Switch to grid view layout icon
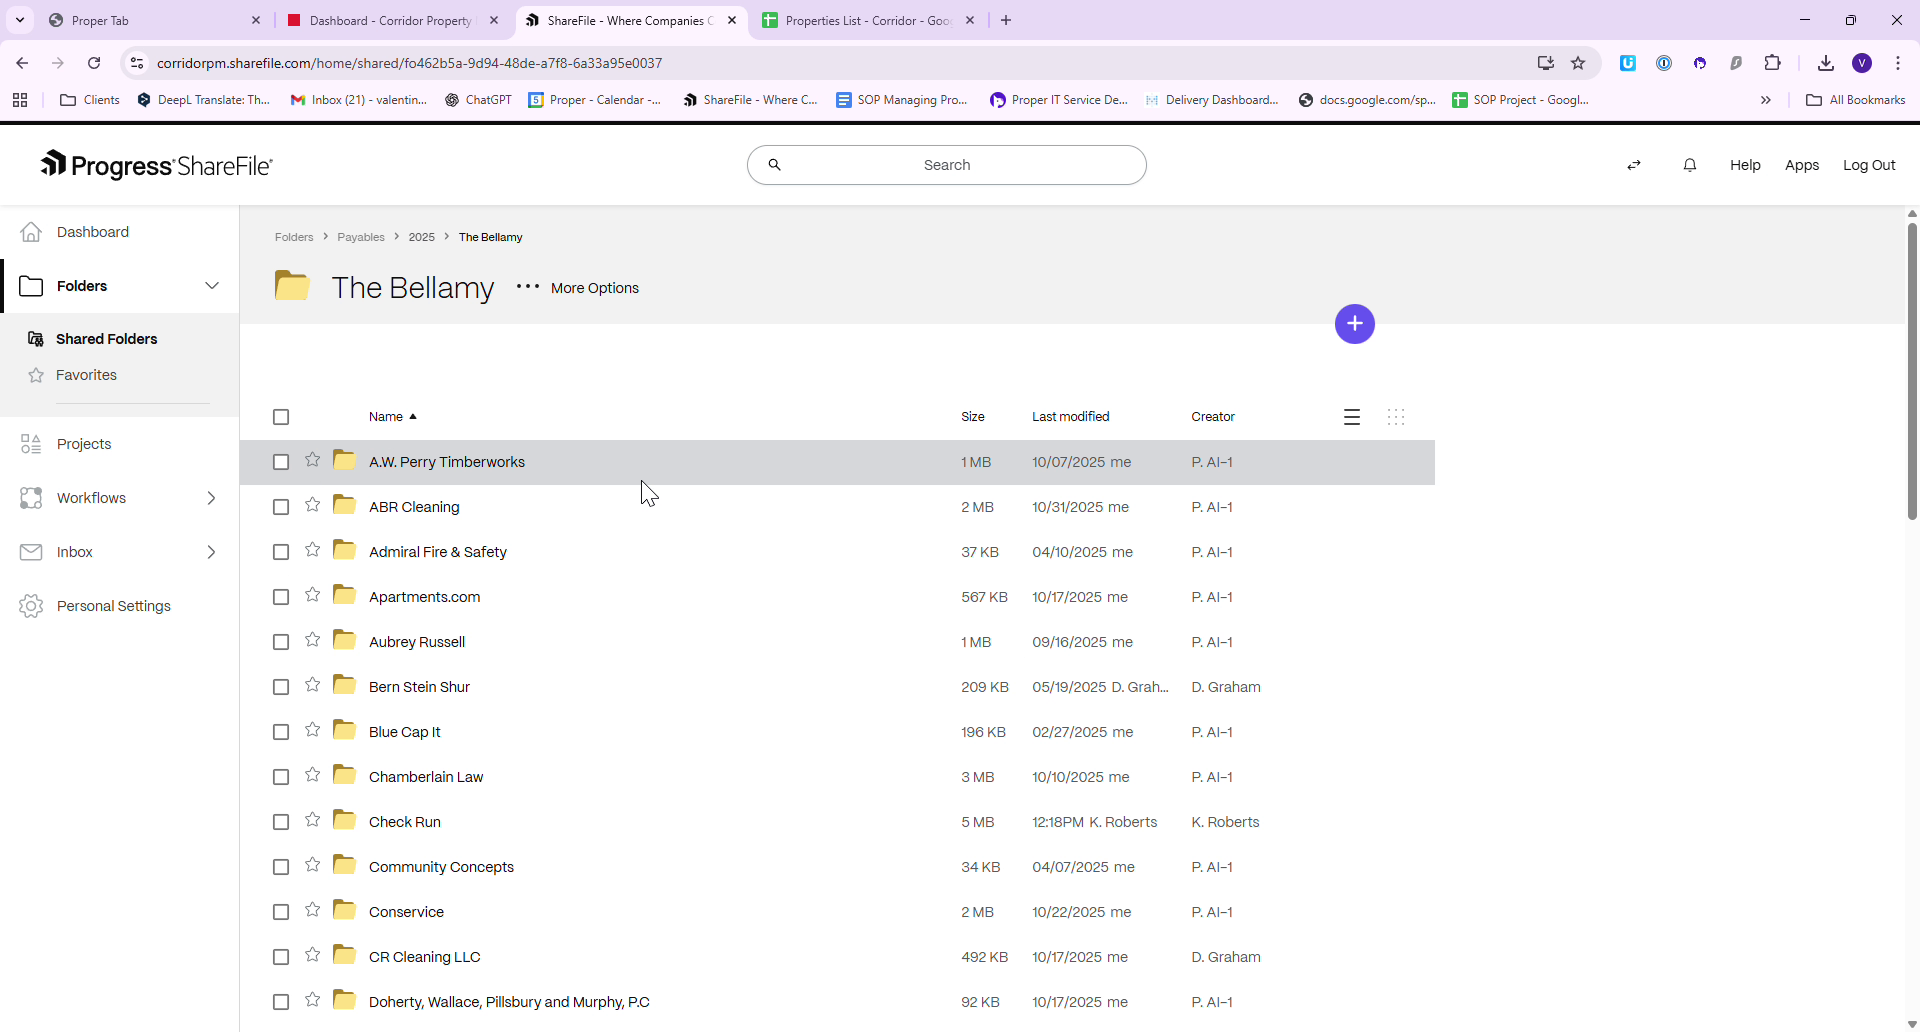This screenshot has width=1920, height=1032. point(1396,417)
